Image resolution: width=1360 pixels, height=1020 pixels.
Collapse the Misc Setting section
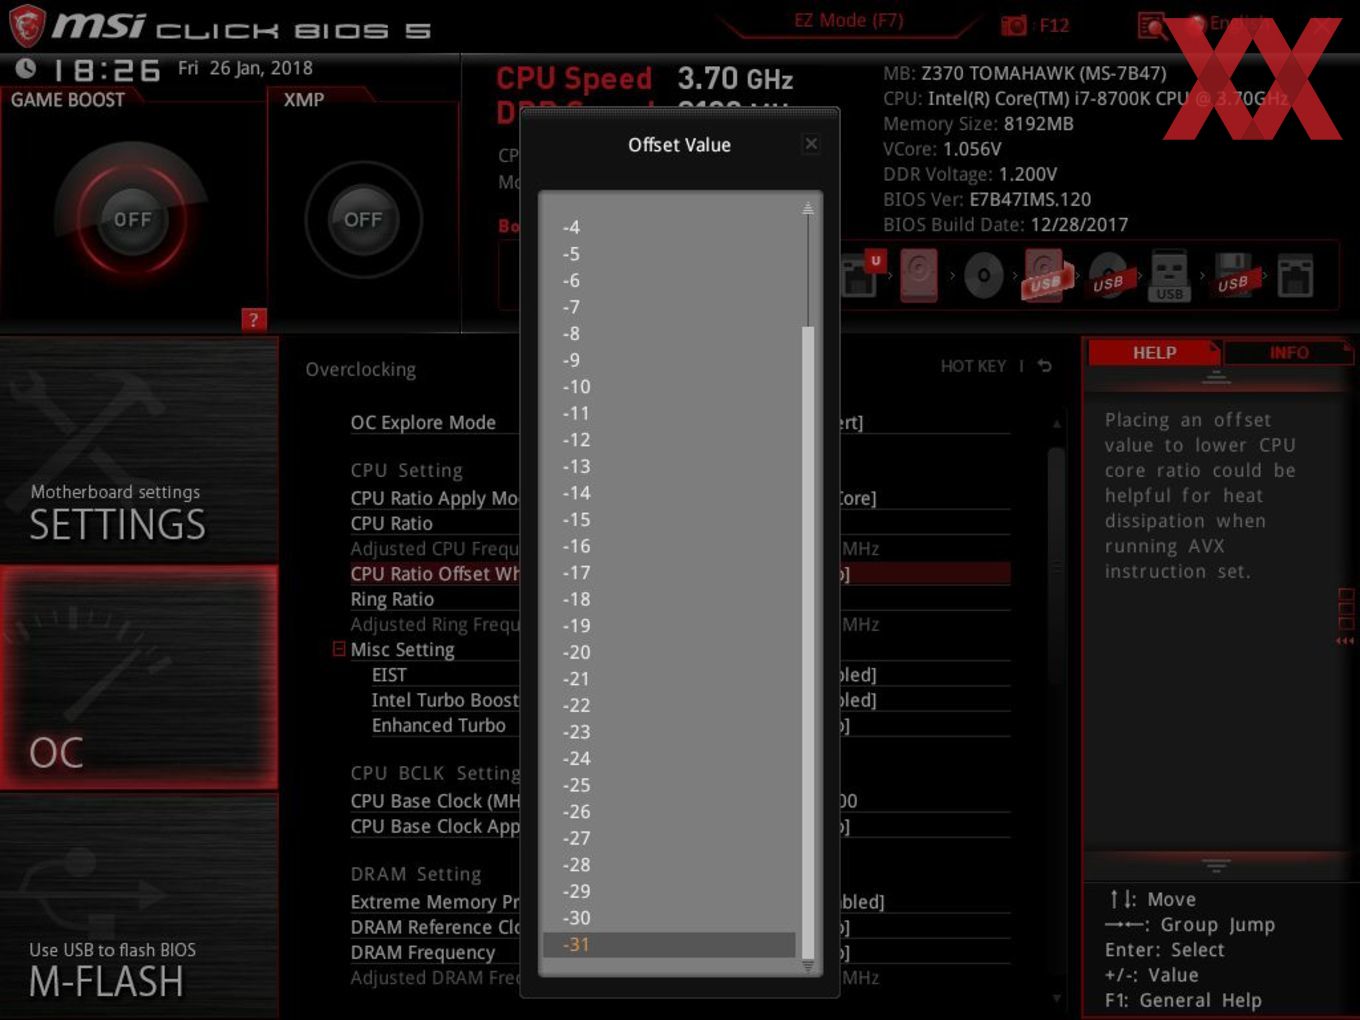(339, 649)
